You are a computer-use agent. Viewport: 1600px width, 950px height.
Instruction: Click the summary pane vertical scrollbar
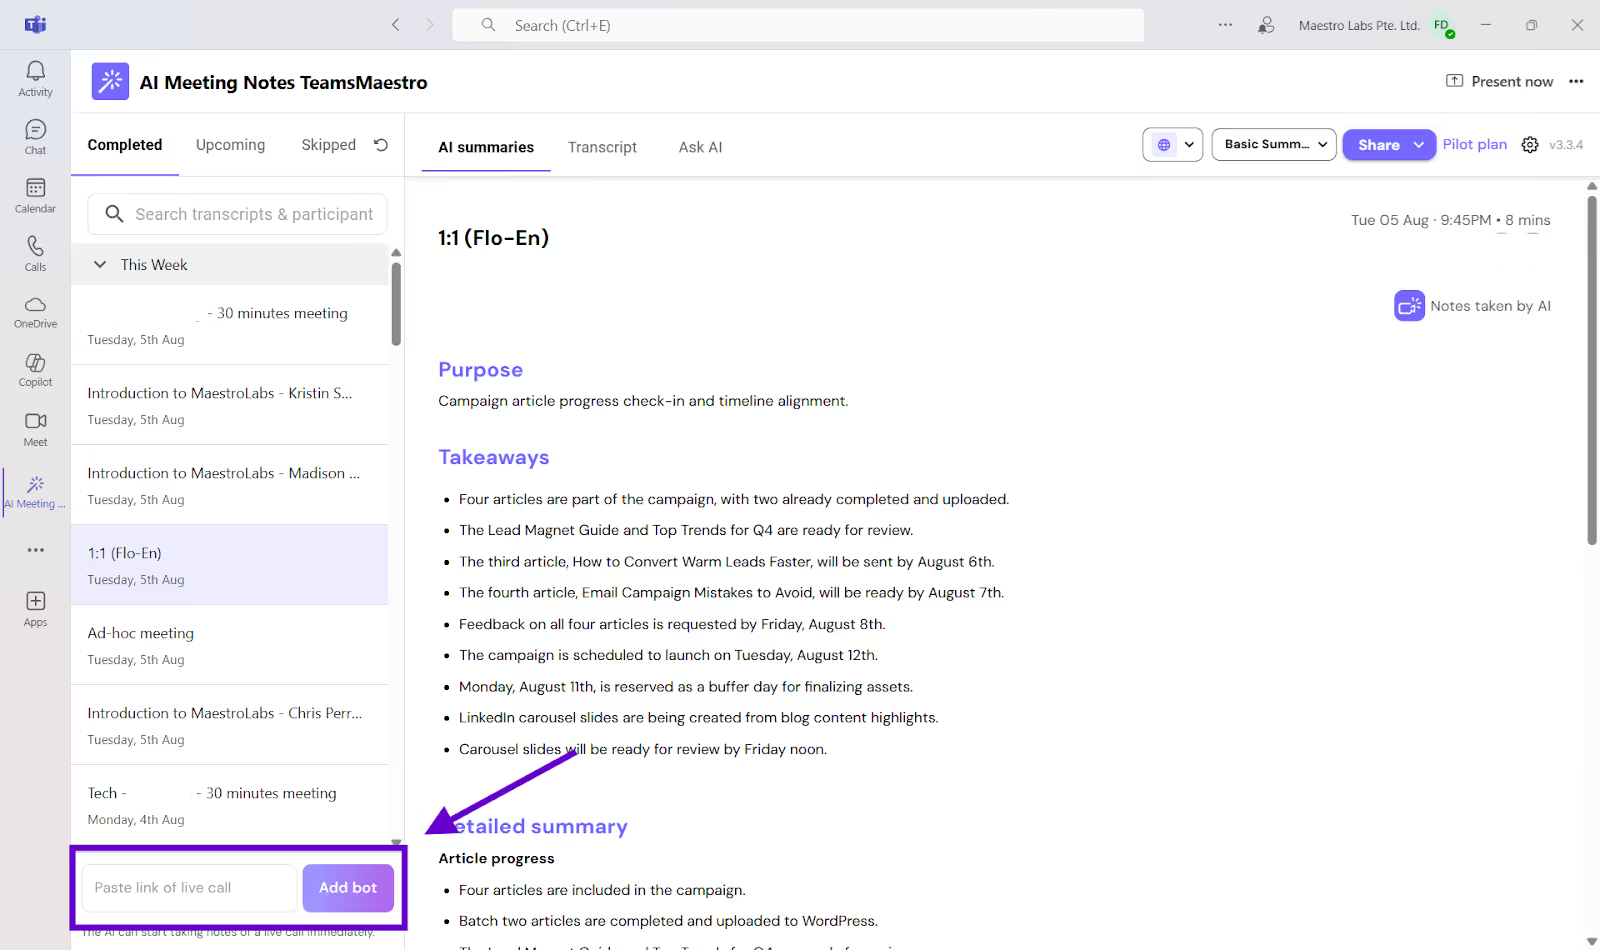click(x=1592, y=370)
